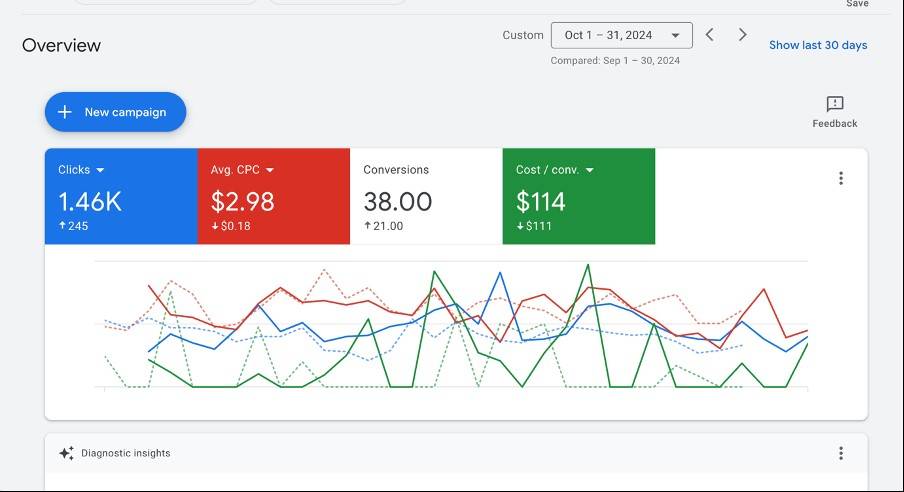Select the blue Clicks 1.46K value
The height and width of the screenshot is (492, 904).
(90, 201)
